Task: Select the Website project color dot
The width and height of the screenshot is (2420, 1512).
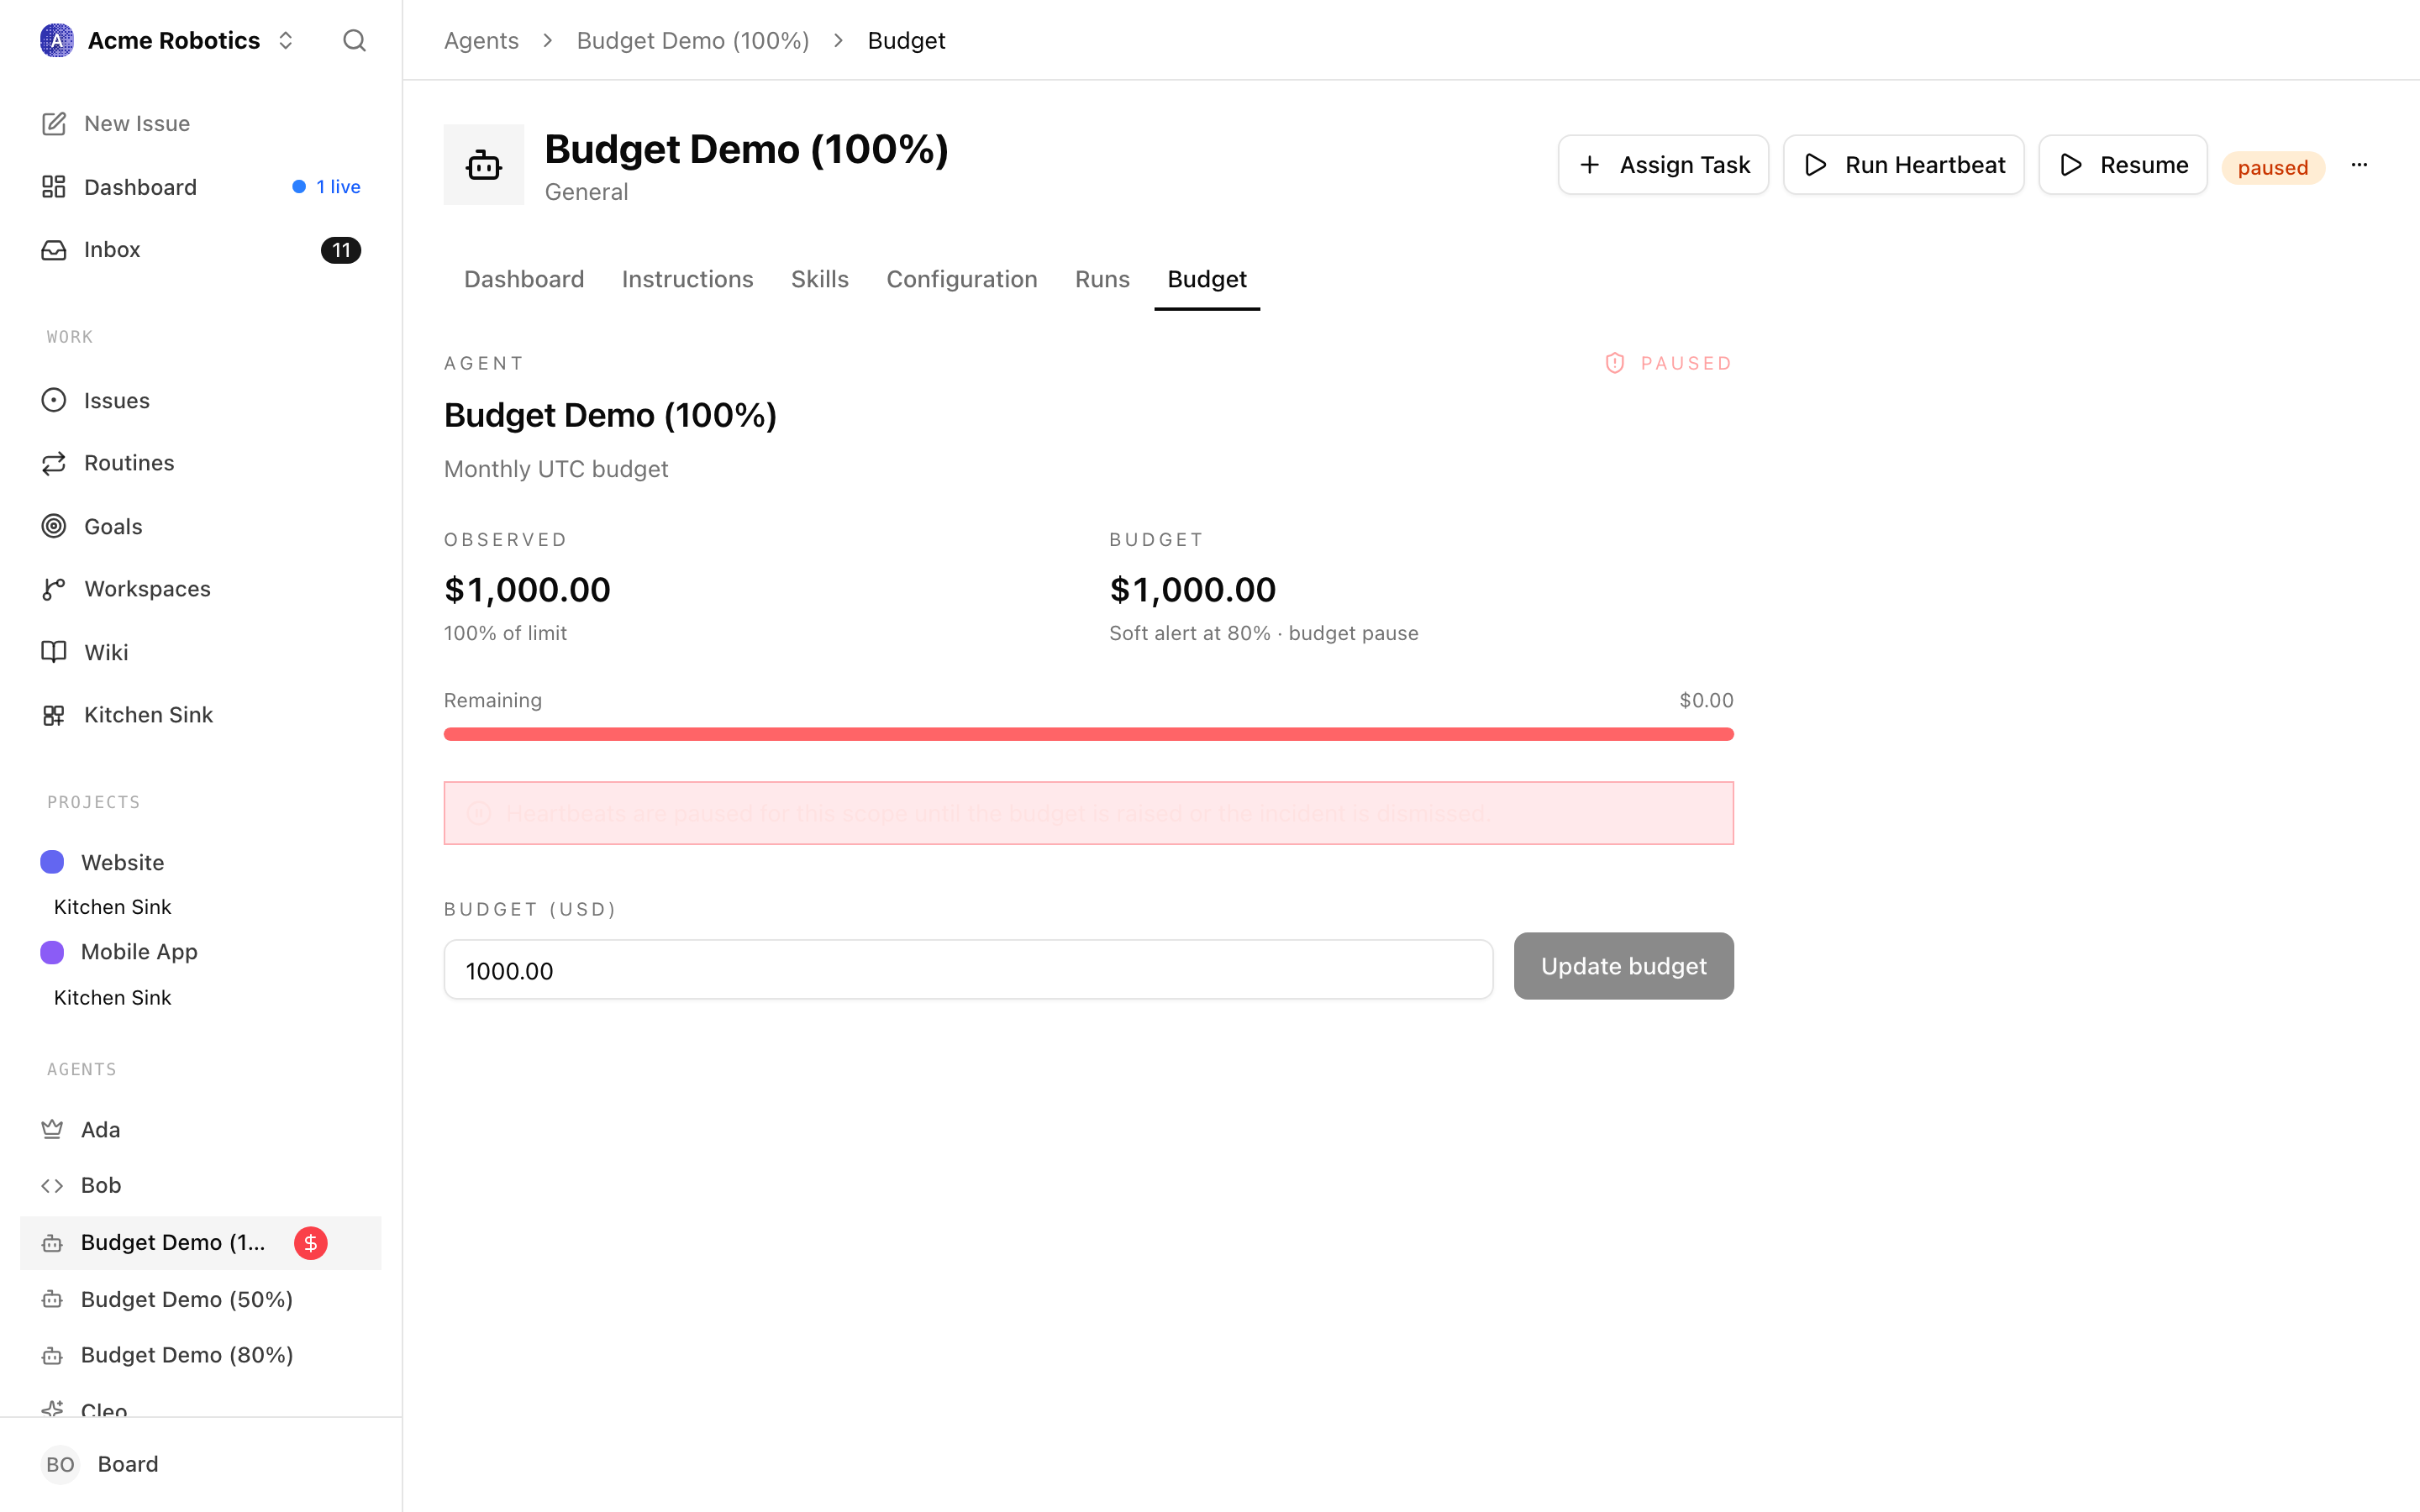Action: pos(52,862)
